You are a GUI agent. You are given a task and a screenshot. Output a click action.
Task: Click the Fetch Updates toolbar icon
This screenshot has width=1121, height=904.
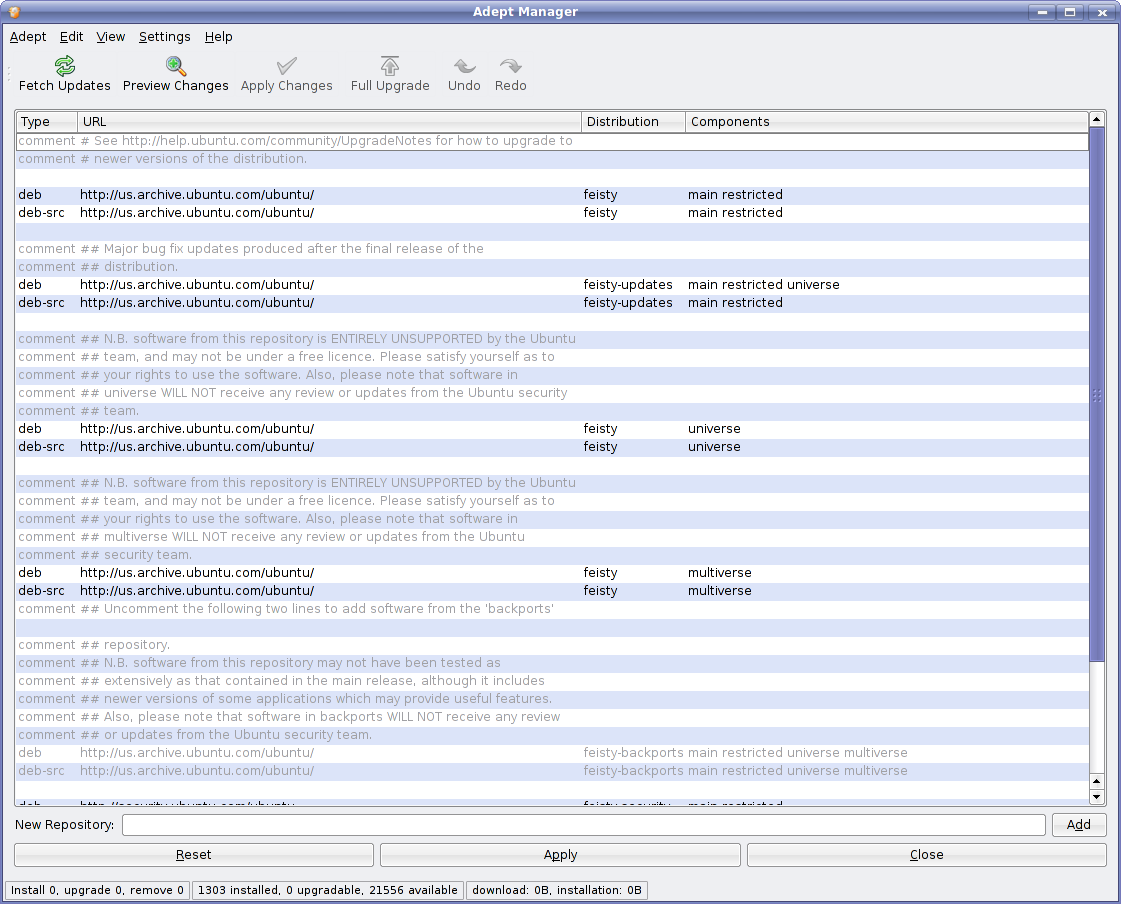pyautogui.click(x=65, y=67)
